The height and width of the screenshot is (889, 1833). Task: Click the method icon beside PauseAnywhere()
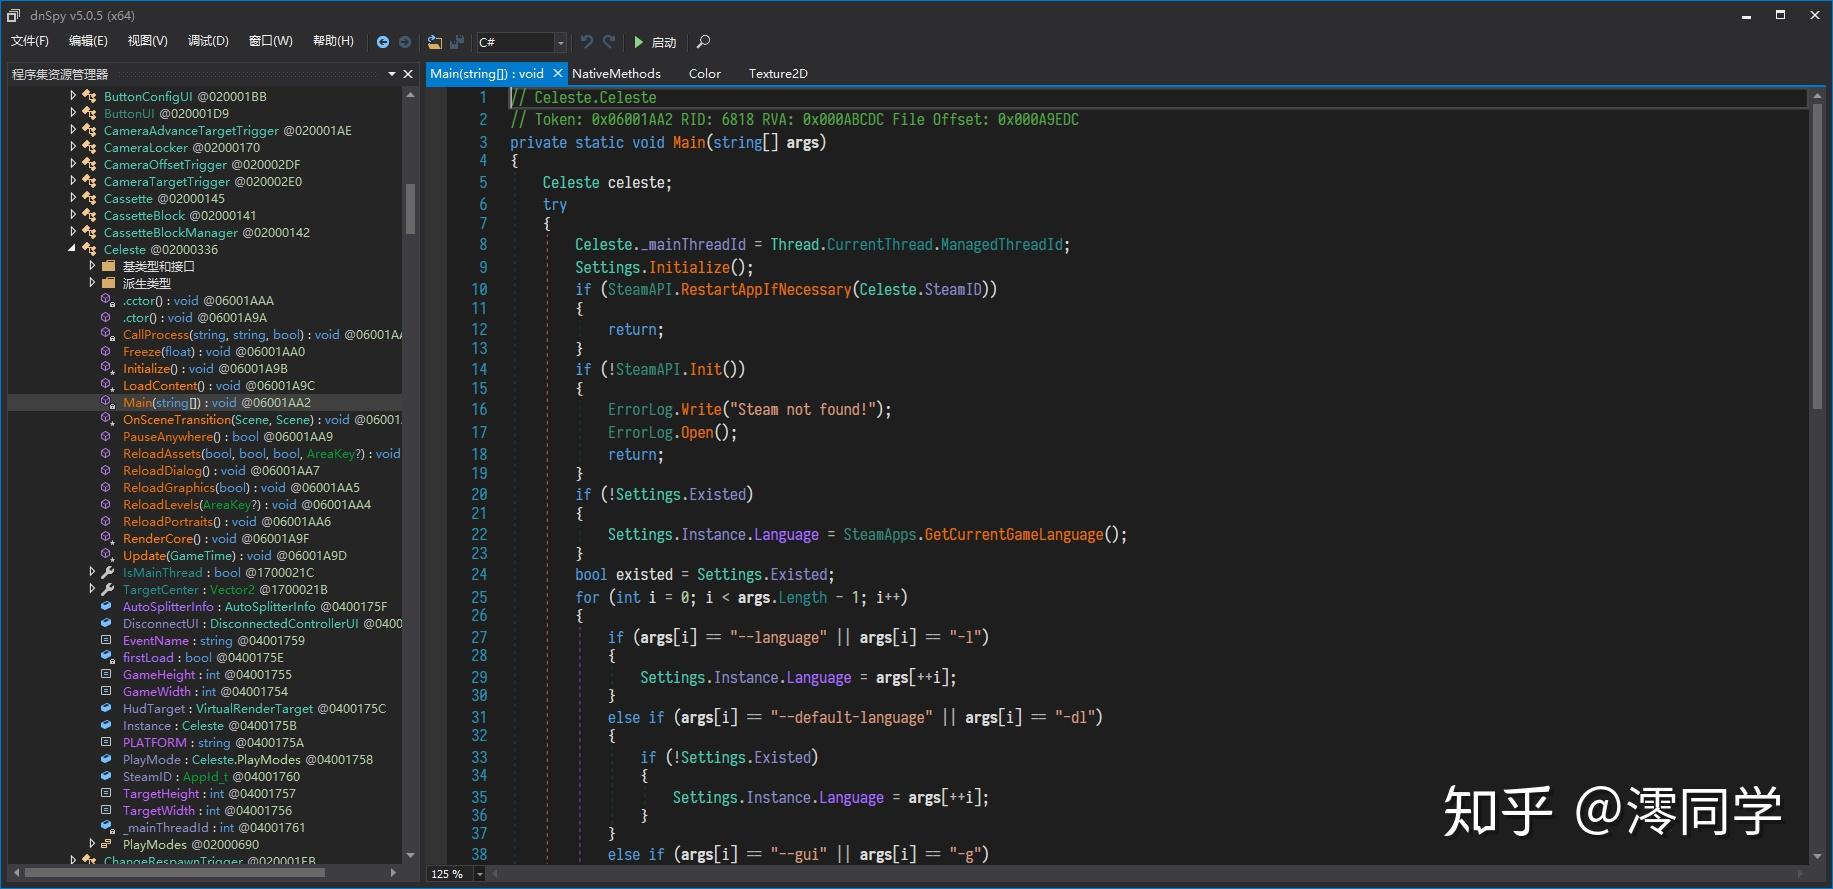click(x=107, y=436)
